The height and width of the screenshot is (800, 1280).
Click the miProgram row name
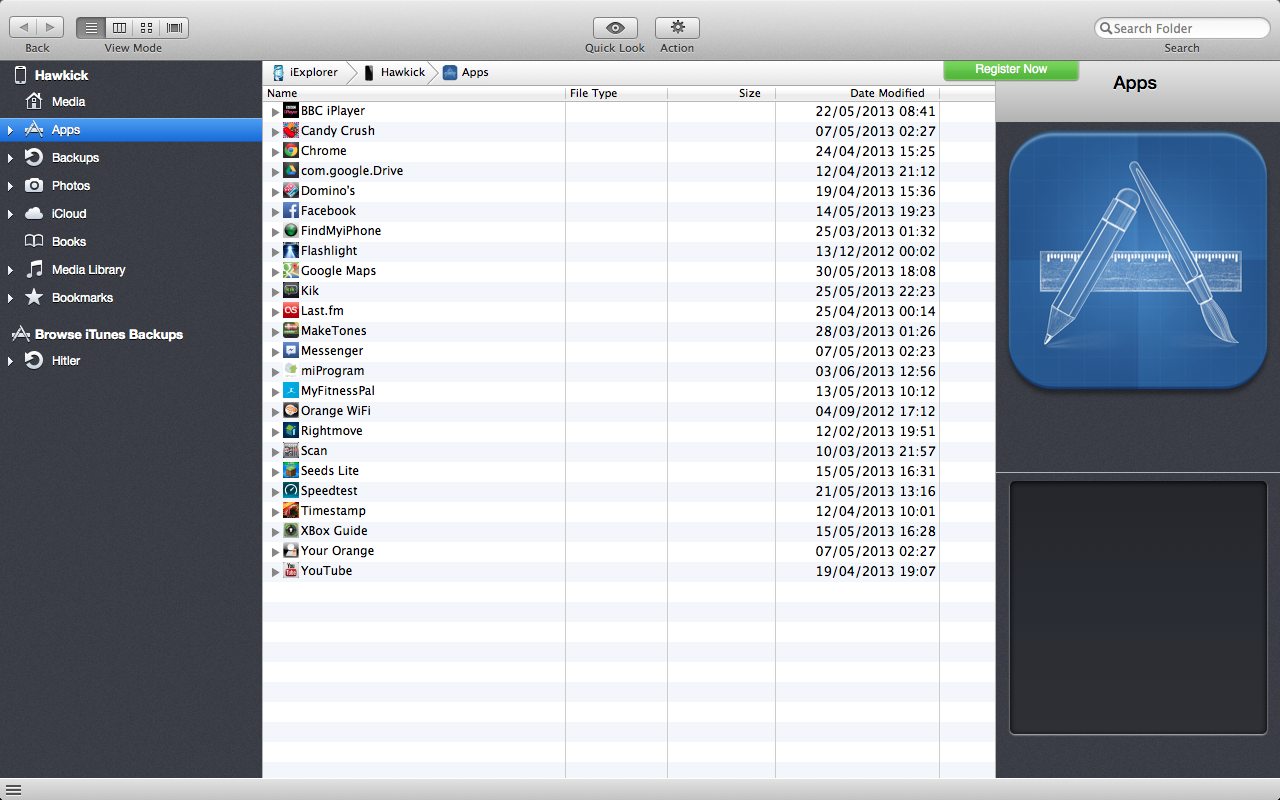coord(333,371)
